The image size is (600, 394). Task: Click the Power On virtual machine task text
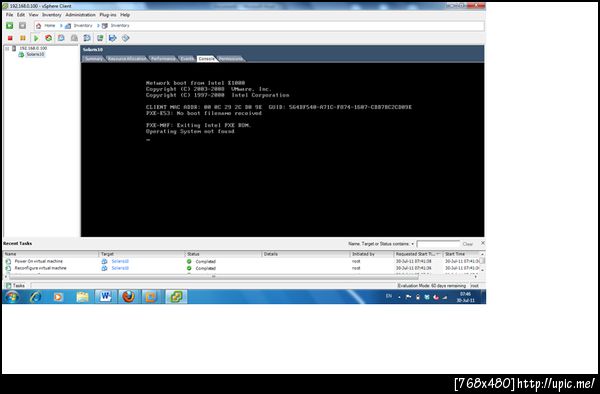point(39,261)
